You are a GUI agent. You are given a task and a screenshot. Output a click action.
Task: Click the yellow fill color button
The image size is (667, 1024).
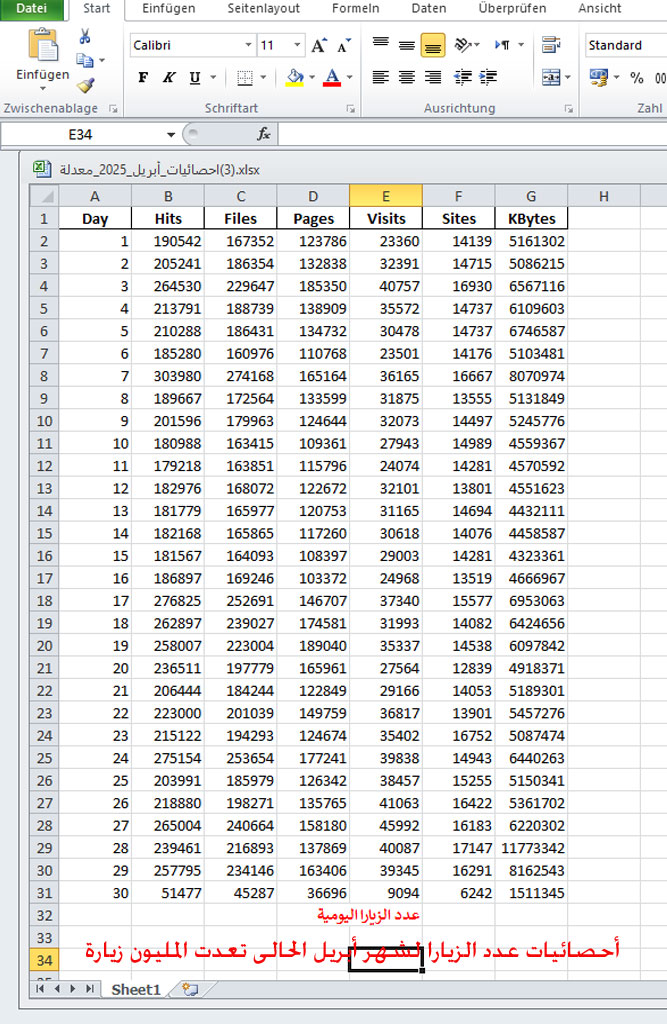(x=294, y=78)
